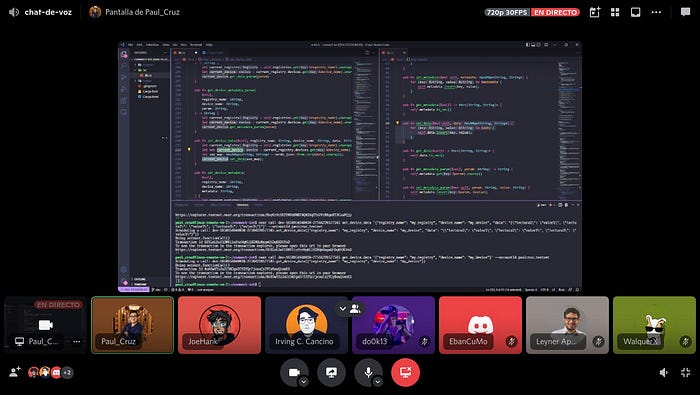Open the camera options dropdown arrow
Viewport: 700px width, 395px height.
304,382
